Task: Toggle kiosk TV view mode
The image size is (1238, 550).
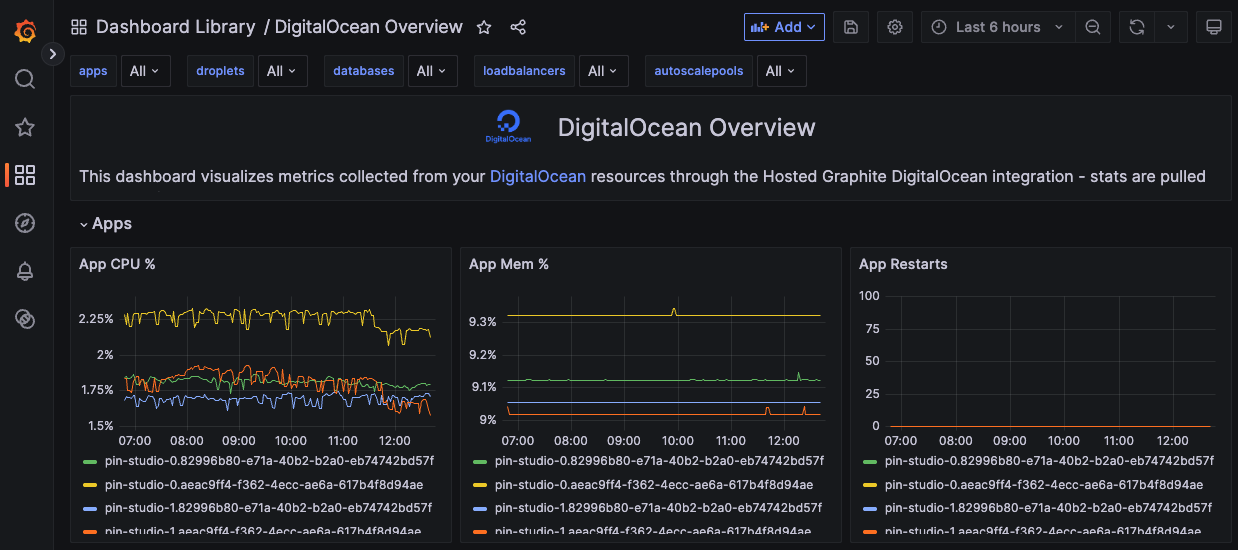Action: pyautogui.click(x=1214, y=27)
